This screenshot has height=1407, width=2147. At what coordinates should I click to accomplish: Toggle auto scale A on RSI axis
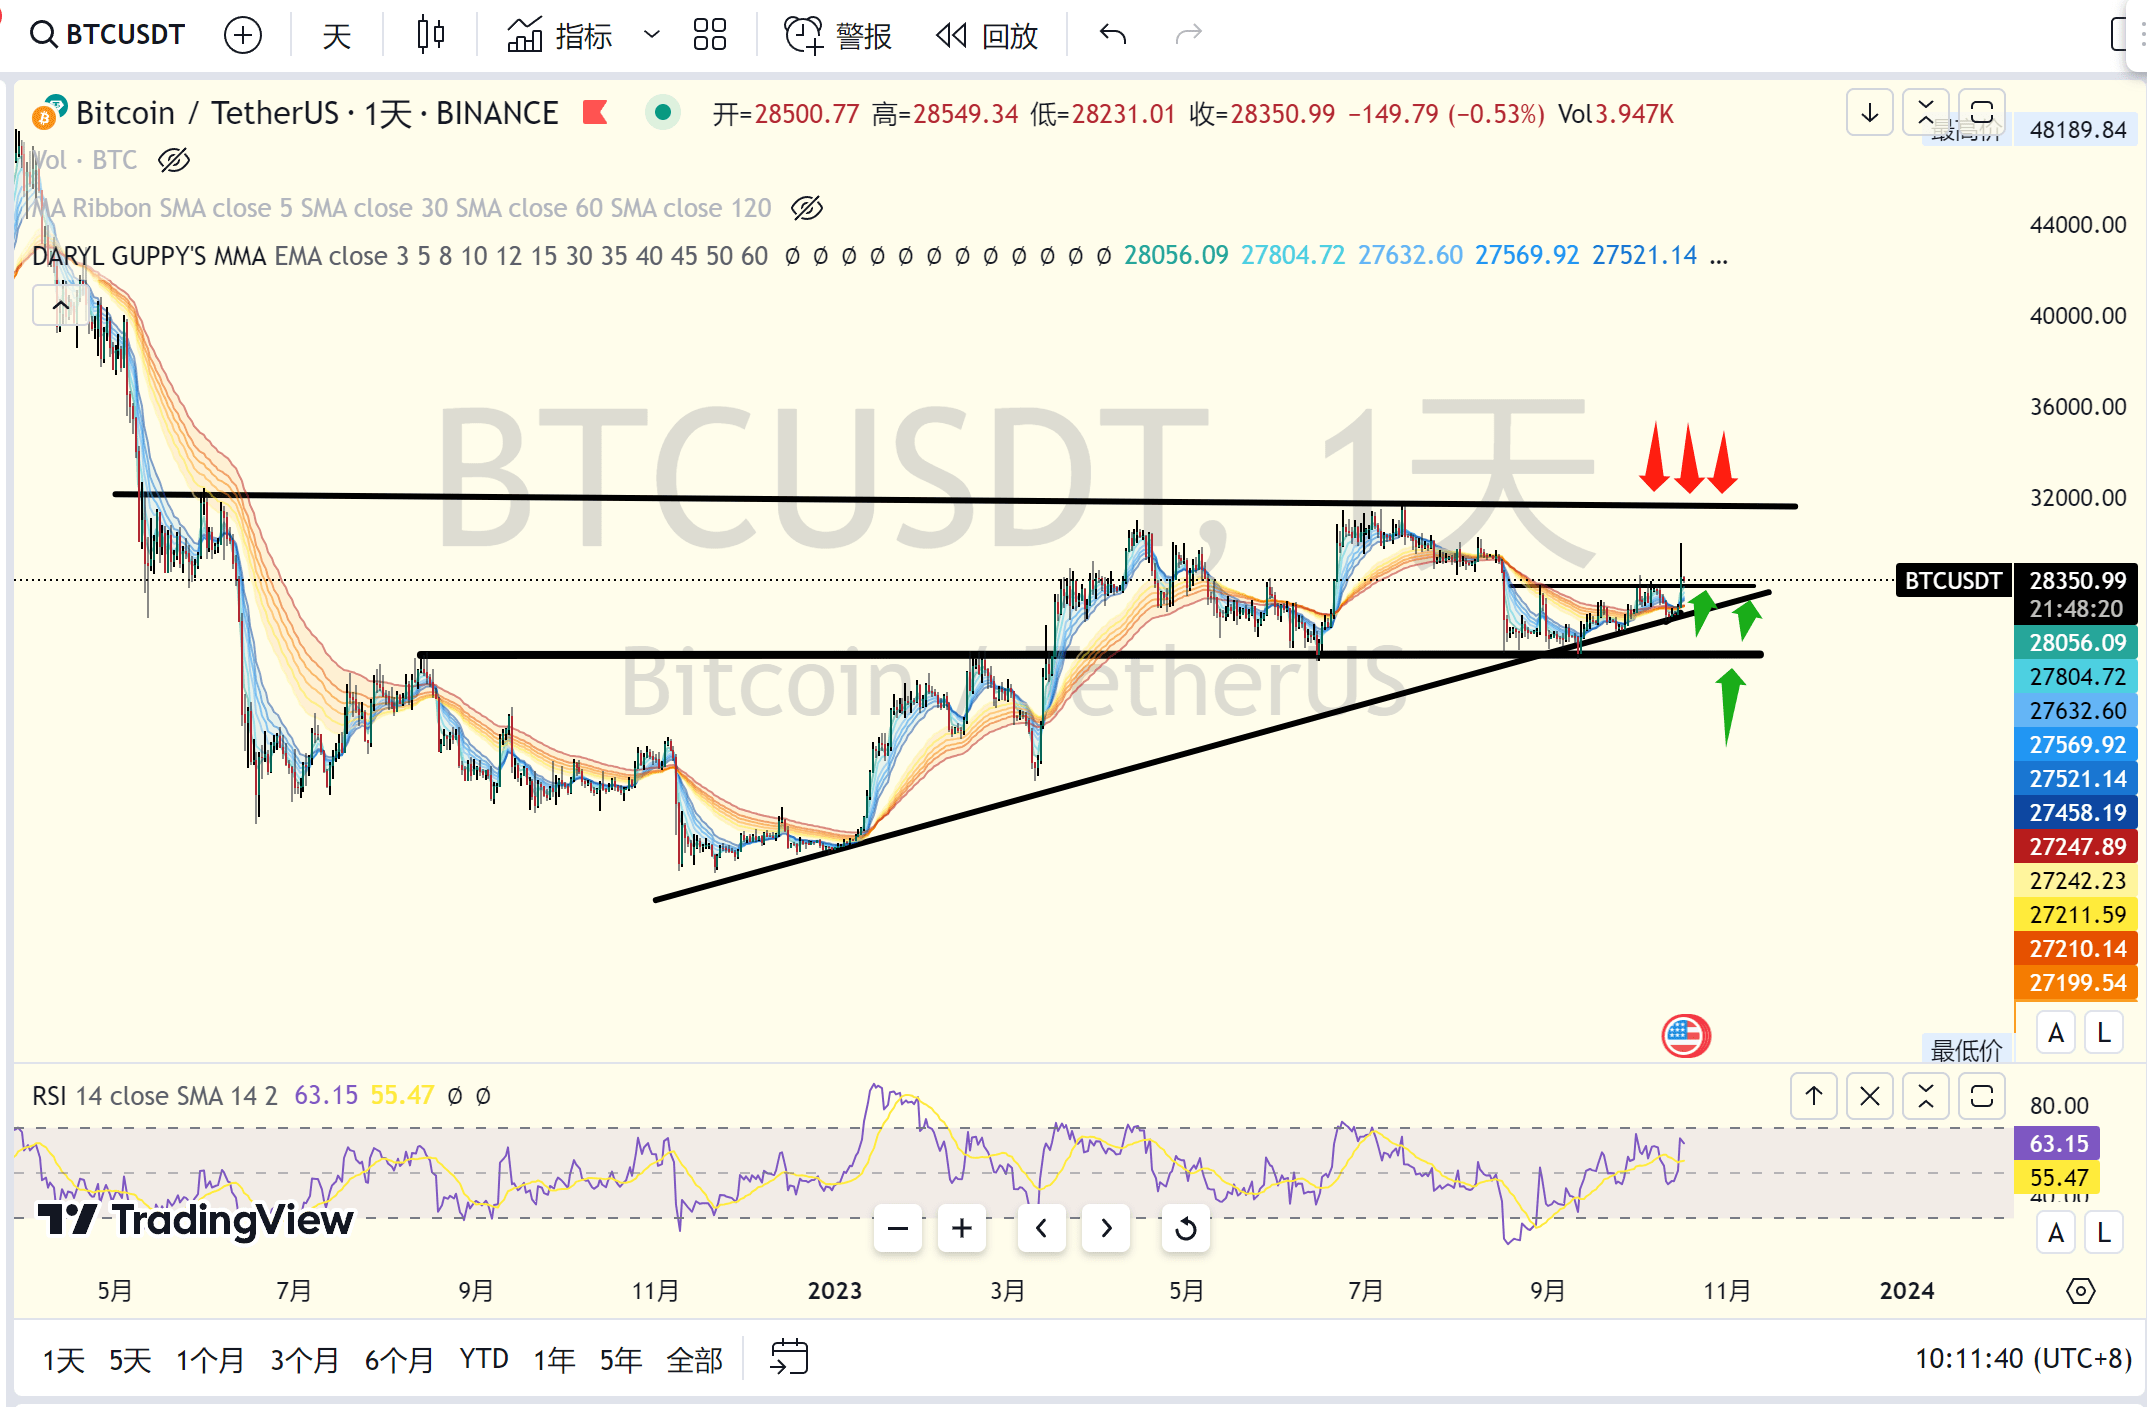[2056, 1233]
